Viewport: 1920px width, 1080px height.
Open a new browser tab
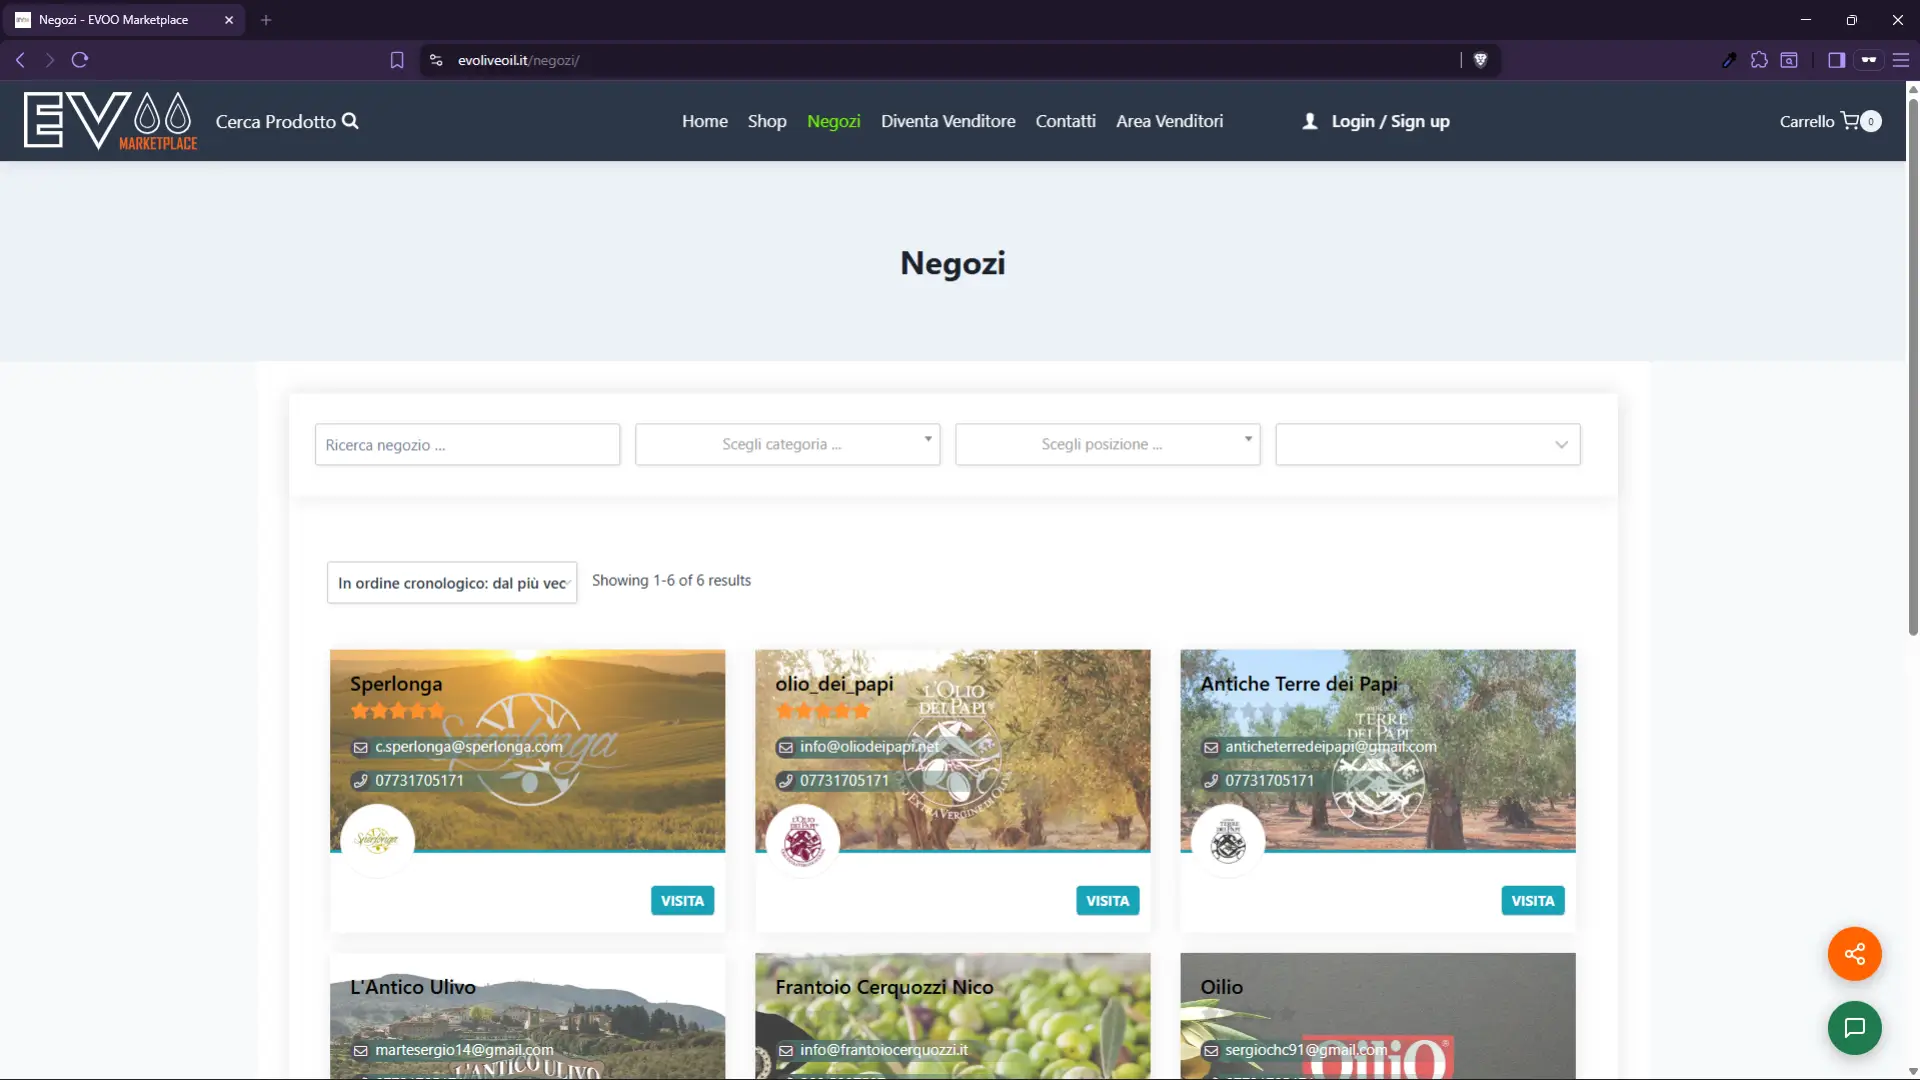266,20
